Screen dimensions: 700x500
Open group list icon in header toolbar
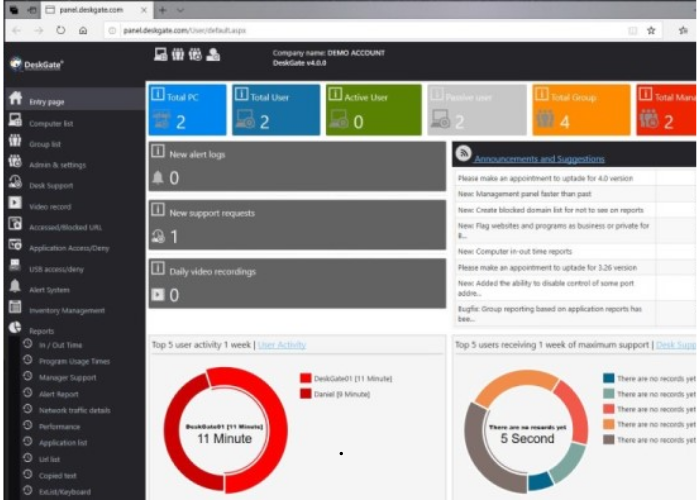click(x=178, y=54)
